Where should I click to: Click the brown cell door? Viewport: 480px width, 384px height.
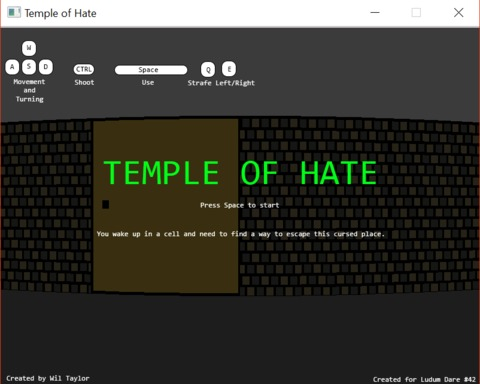pyautogui.click(x=166, y=206)
